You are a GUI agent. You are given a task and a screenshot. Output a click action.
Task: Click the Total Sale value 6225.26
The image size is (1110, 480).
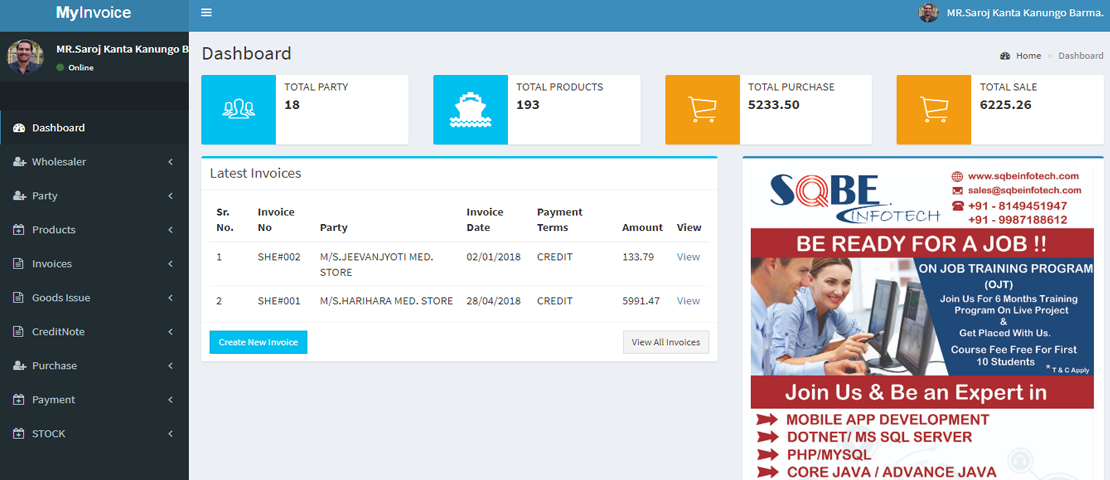[x=1005, y=105]
